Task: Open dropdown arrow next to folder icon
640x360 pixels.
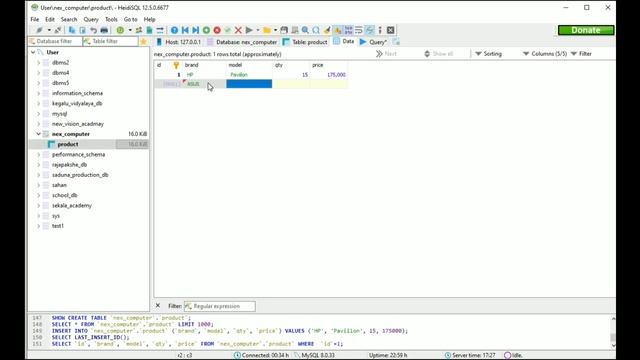Action: [276, 30]
